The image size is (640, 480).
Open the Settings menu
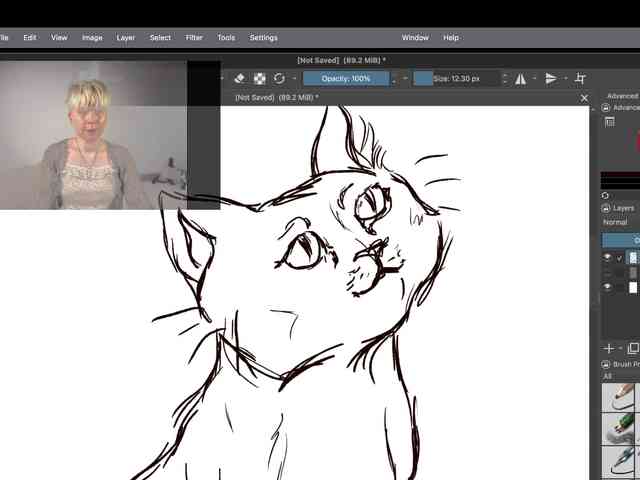[263, 38]
